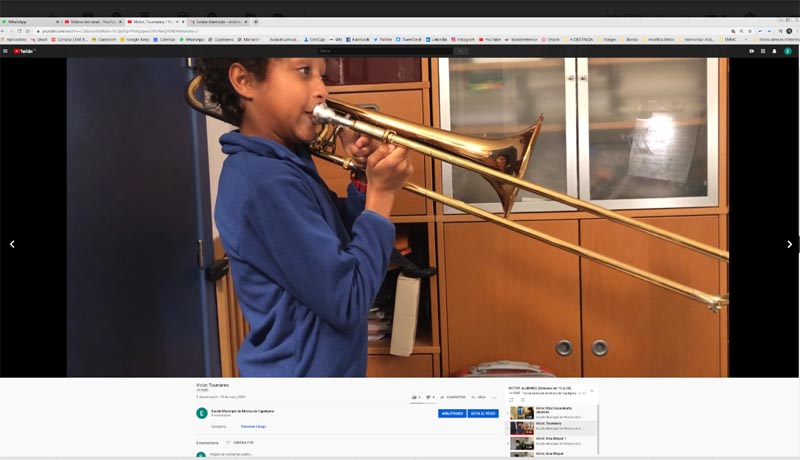Open the Víctor Ana Miquel 1 playlist video

click(x=553, y=443)
